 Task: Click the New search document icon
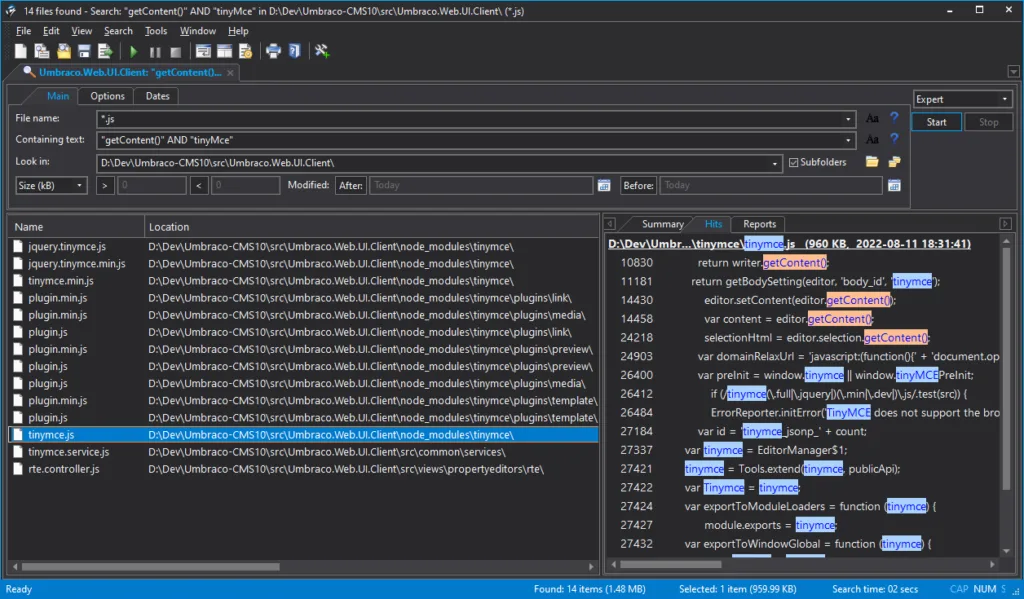pos(21,51)
